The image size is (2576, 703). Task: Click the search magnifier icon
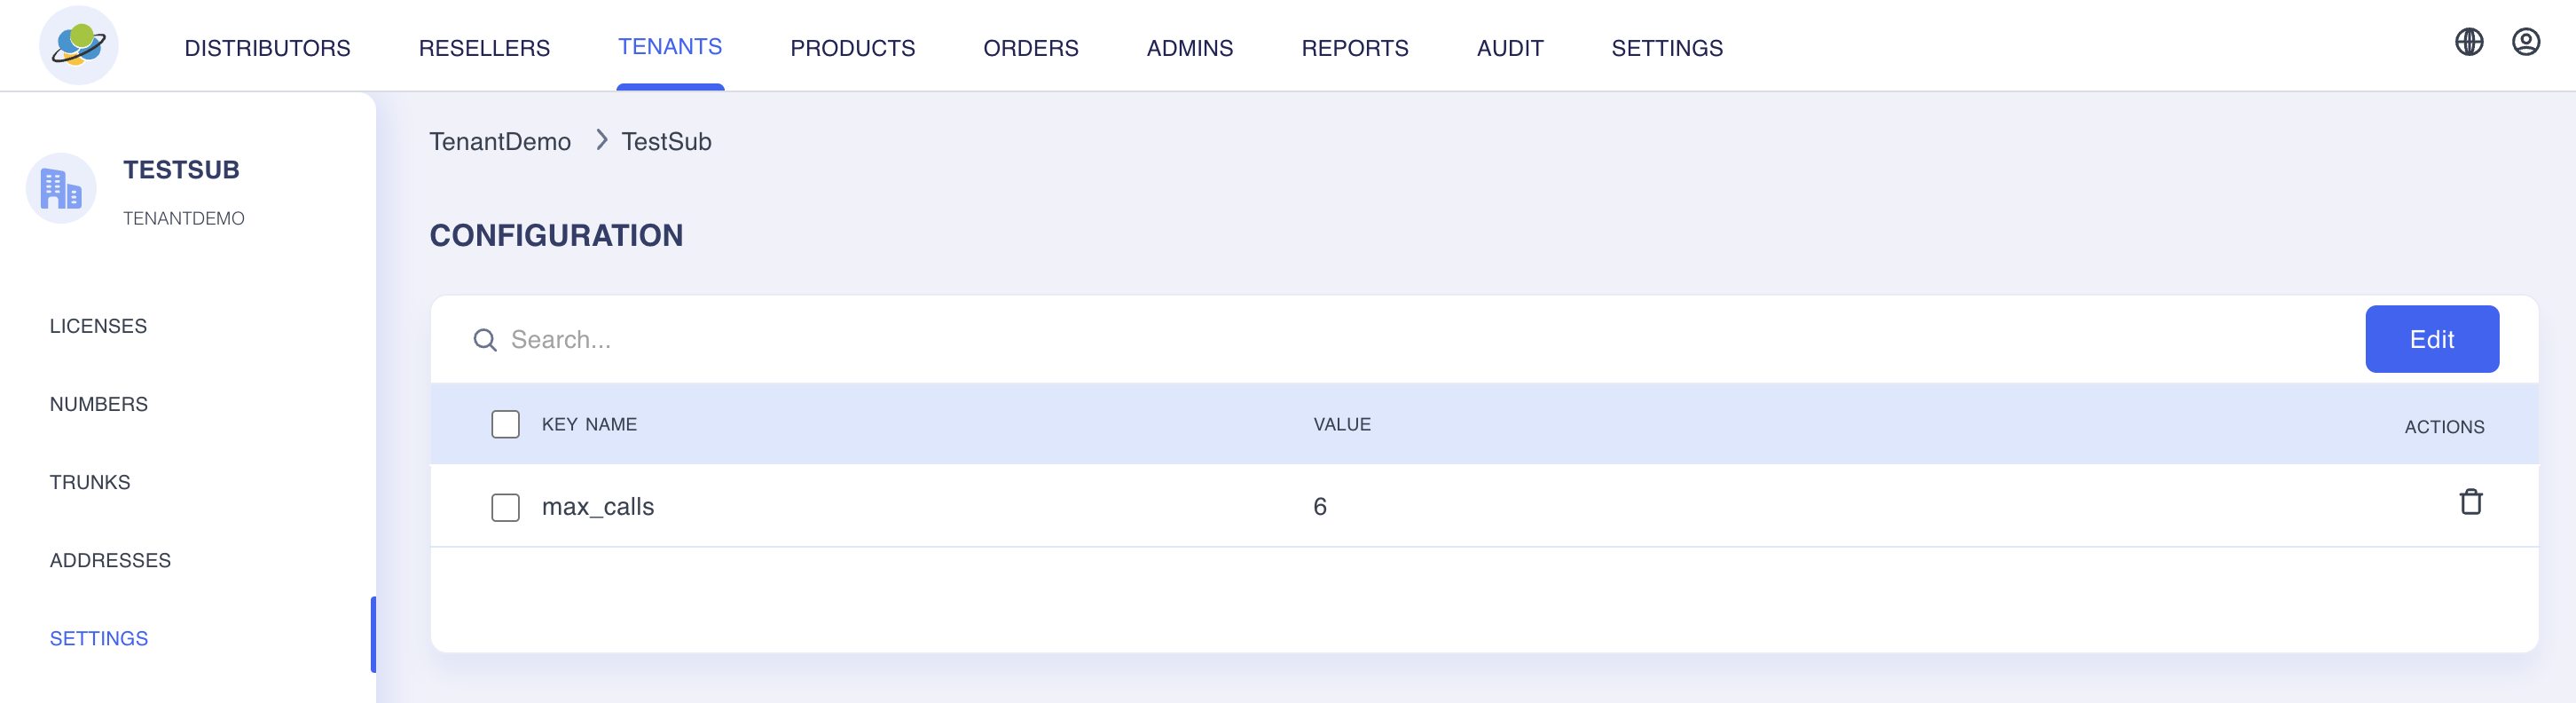point(485,340)
